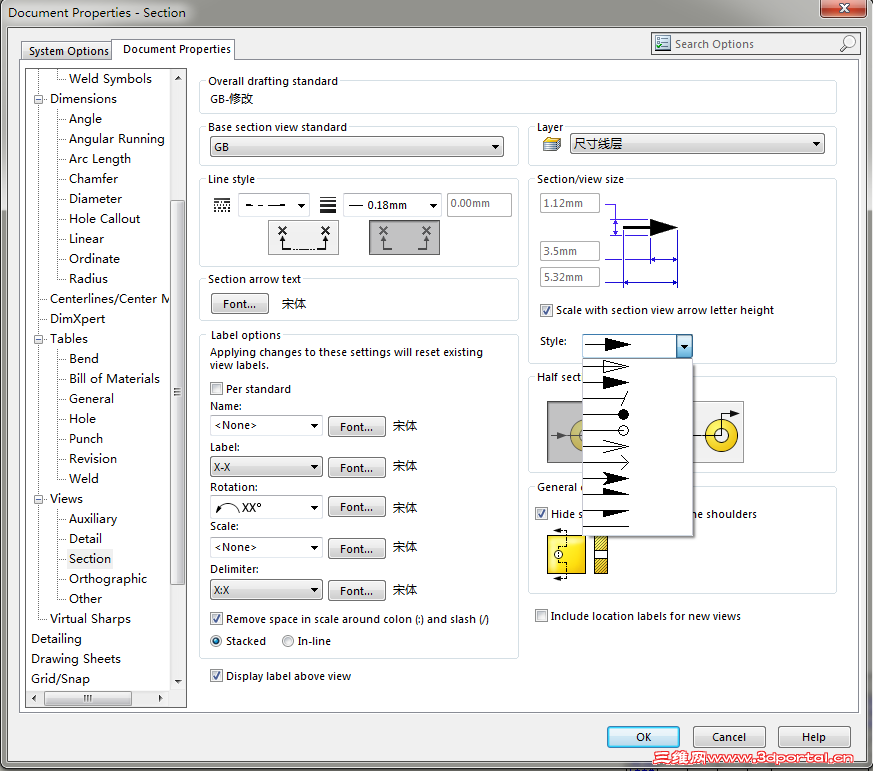
Task: Click Font button for Section arrow text
Action: [x=239, y=304]
